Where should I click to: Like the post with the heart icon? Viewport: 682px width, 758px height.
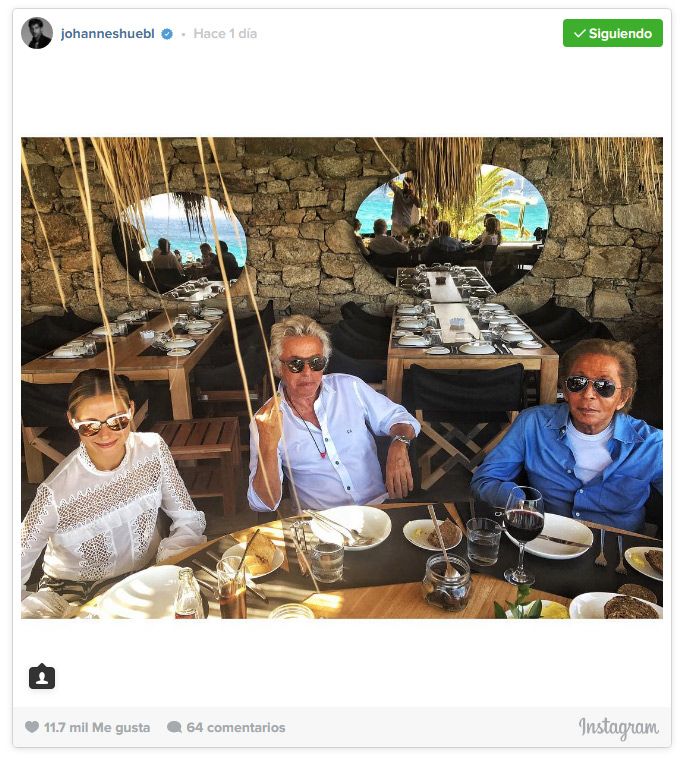pos(32,727)
